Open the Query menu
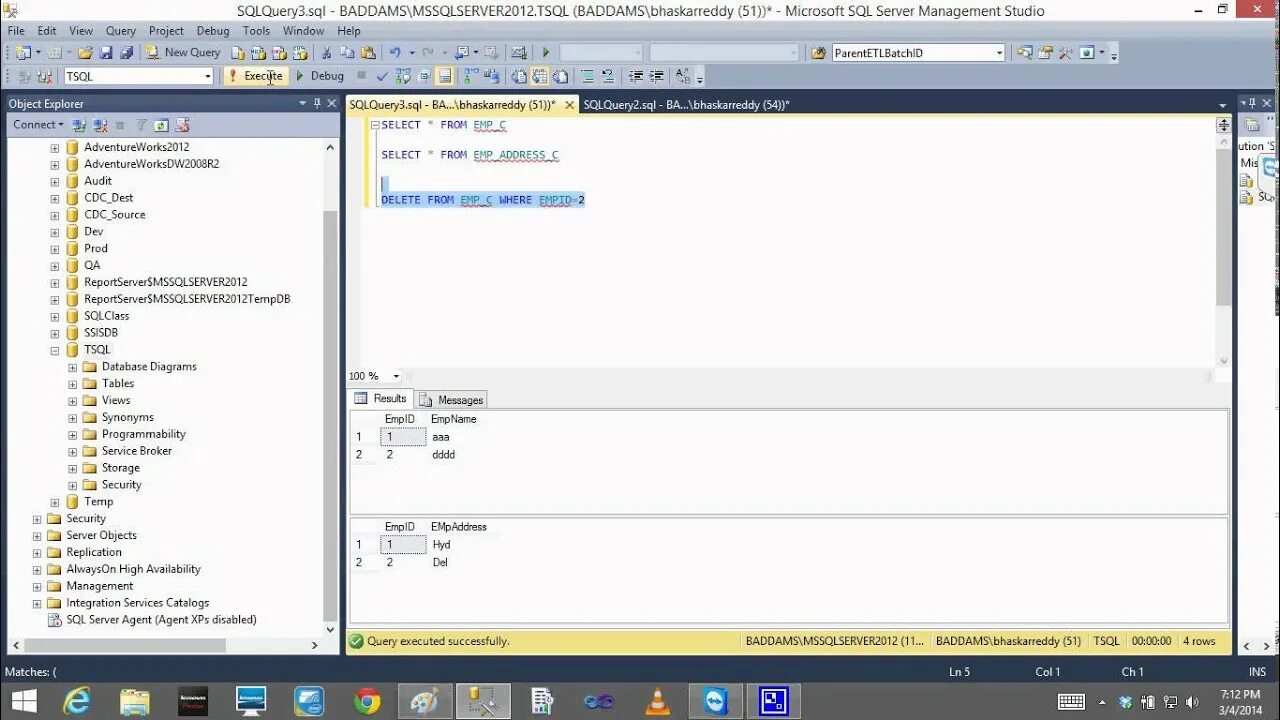The image size is (1280, 720). [120, 31]
